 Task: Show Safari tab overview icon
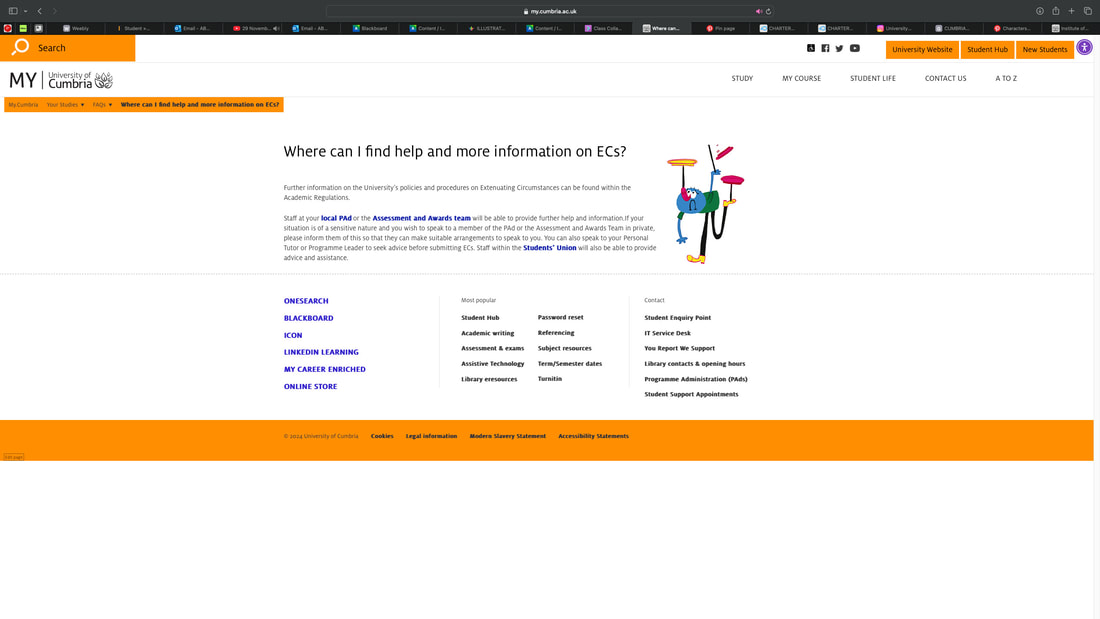coord(1087,11)
